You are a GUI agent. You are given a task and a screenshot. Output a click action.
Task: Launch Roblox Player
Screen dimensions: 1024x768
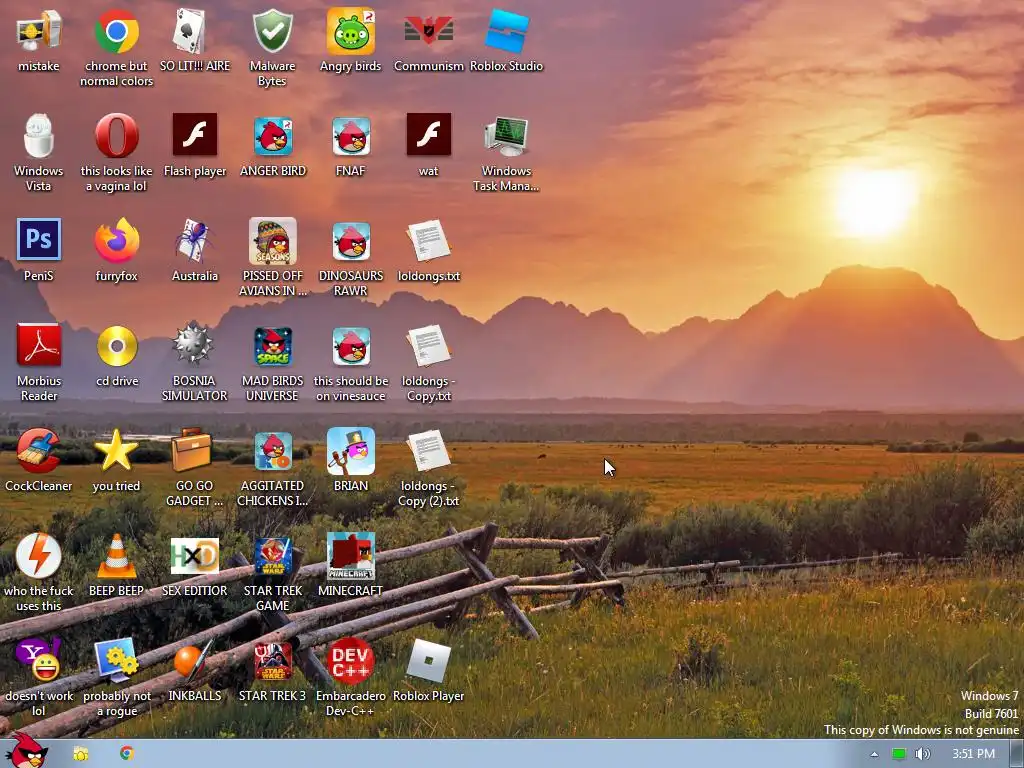pos(428,662)
